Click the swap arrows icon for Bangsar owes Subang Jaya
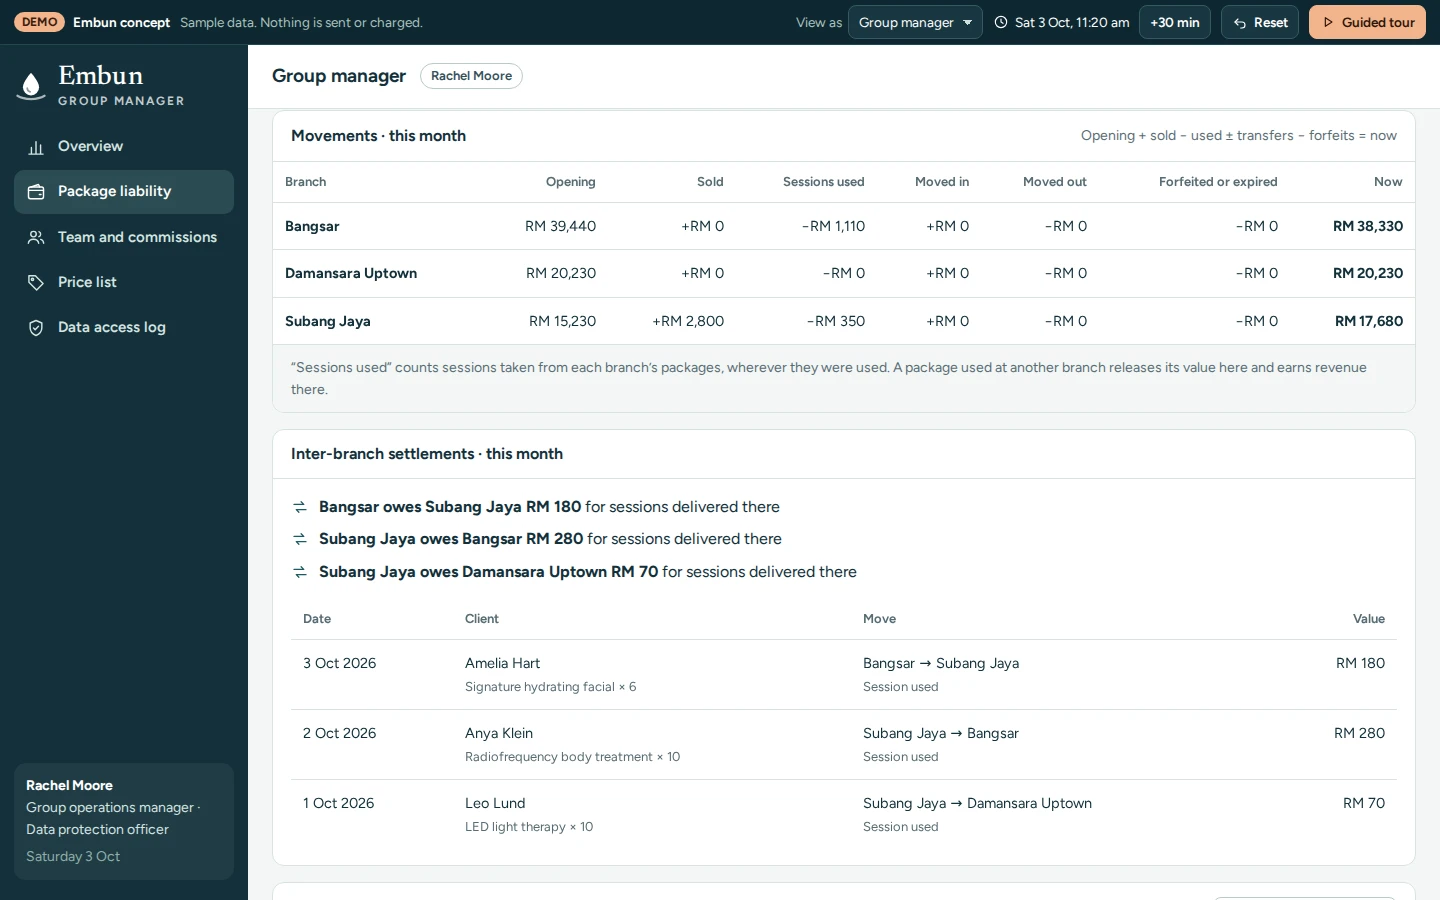This screenshot has height=900, width=1440. [300, 507]
